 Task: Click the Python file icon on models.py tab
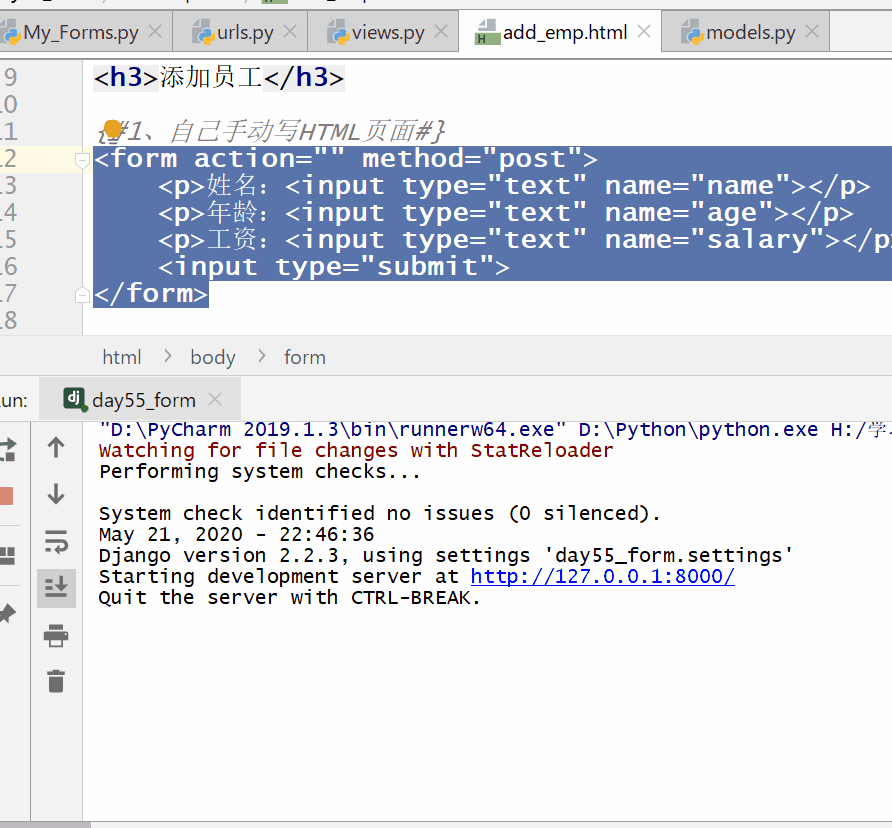tap(692, 32)
